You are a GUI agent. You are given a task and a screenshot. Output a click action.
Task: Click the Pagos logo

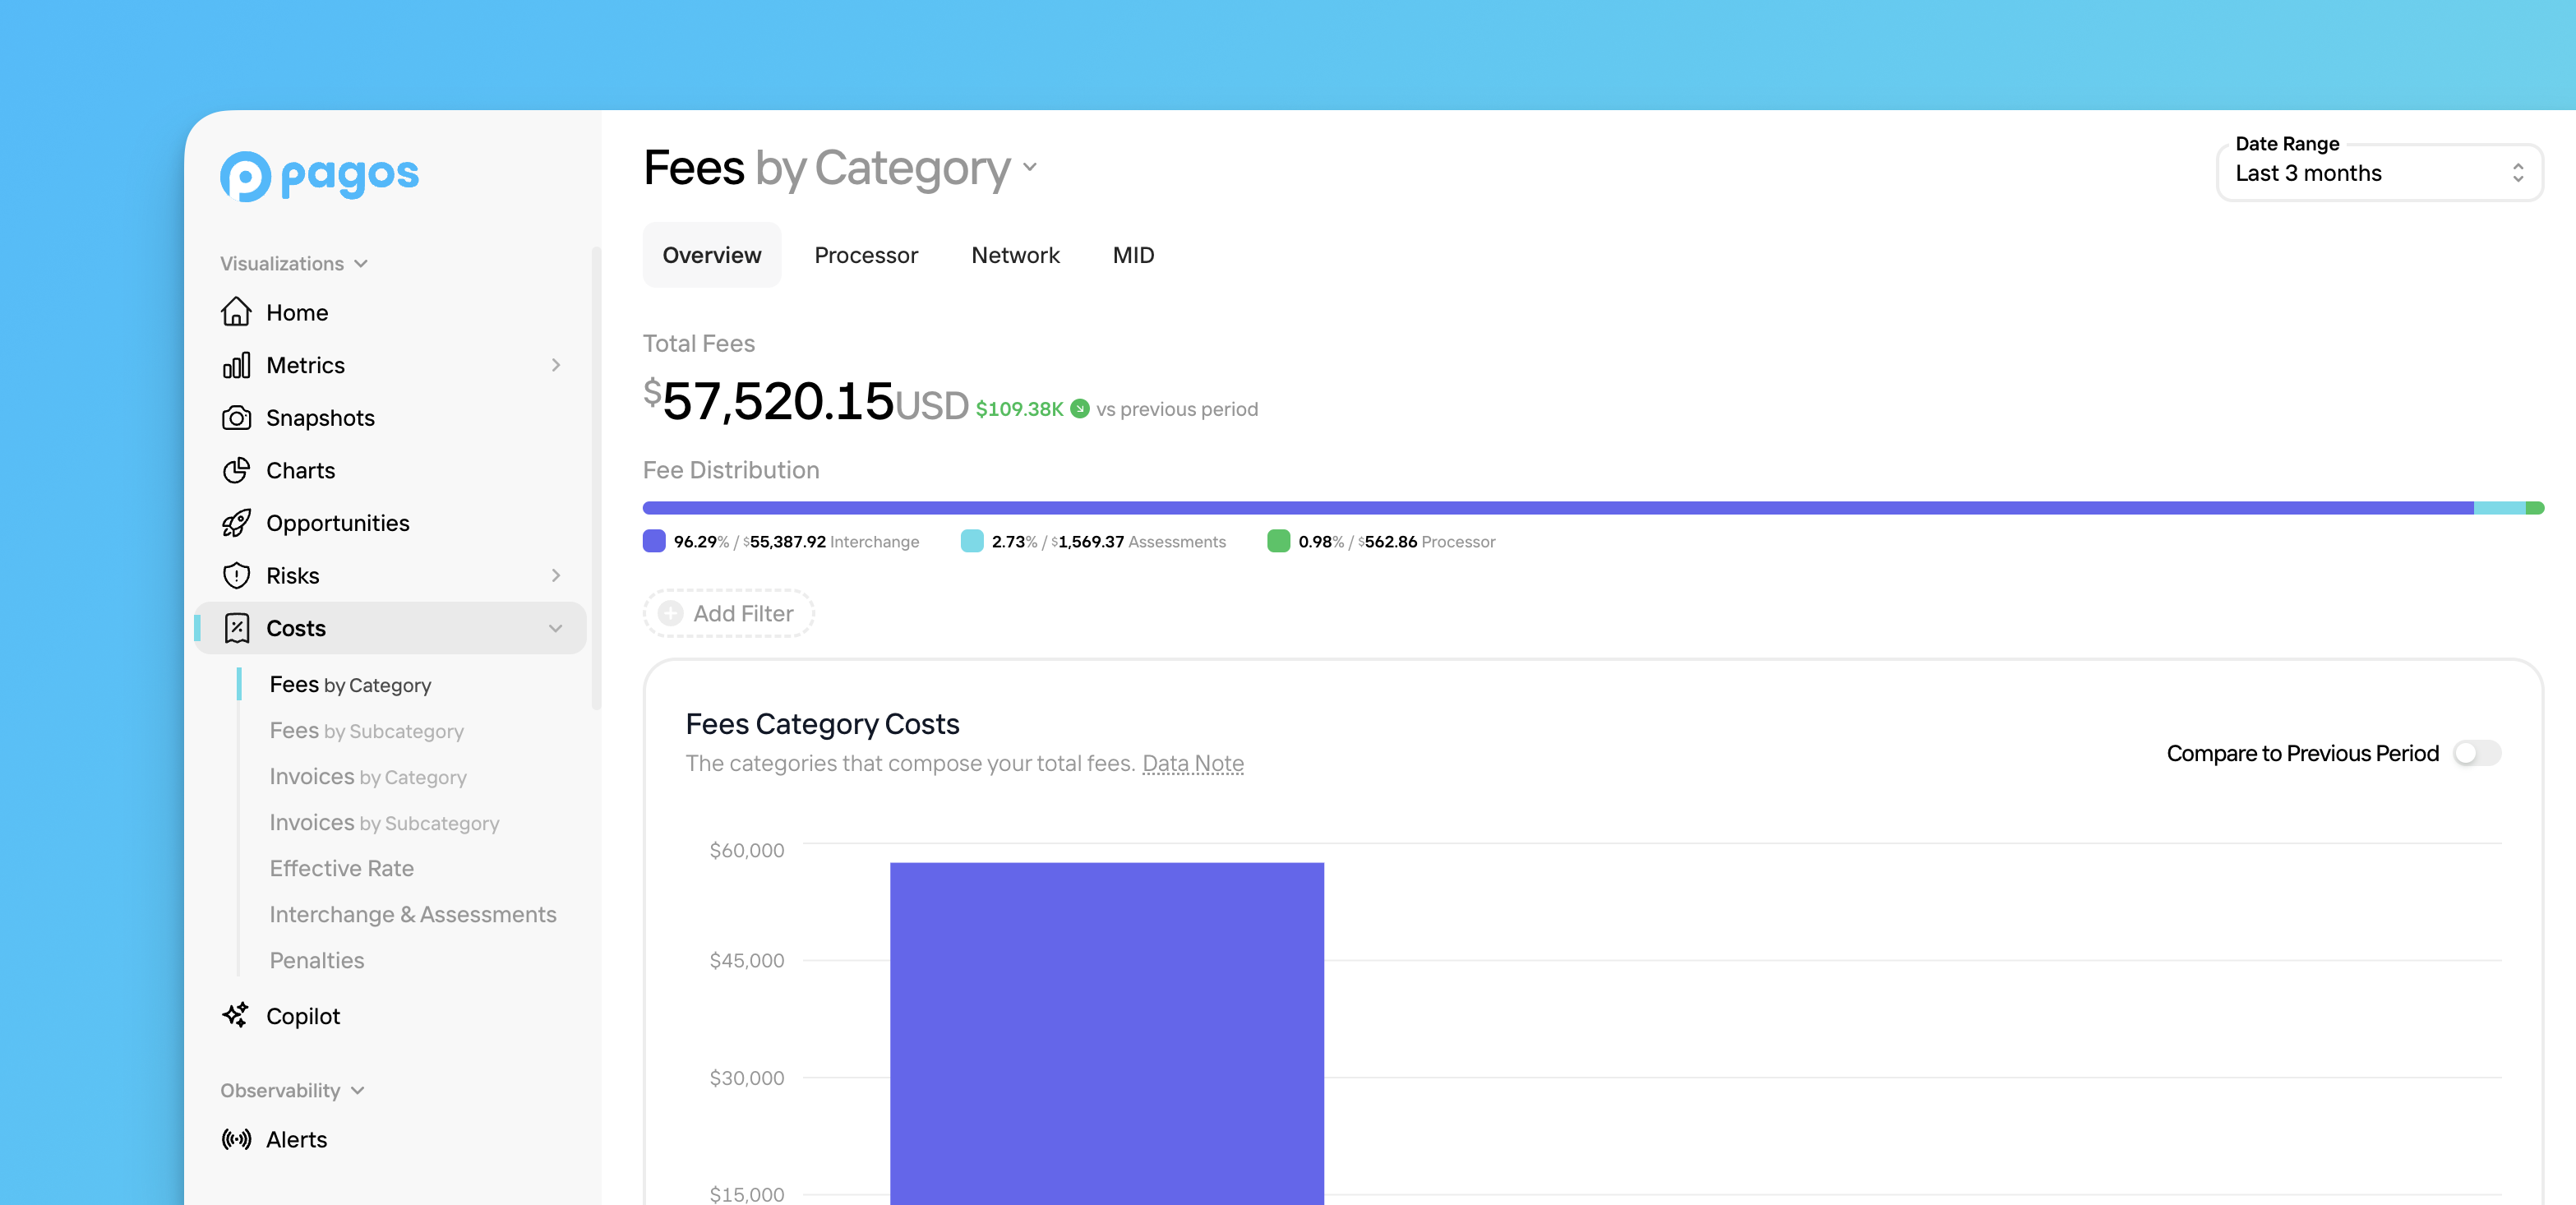click(x=319, y=176)
